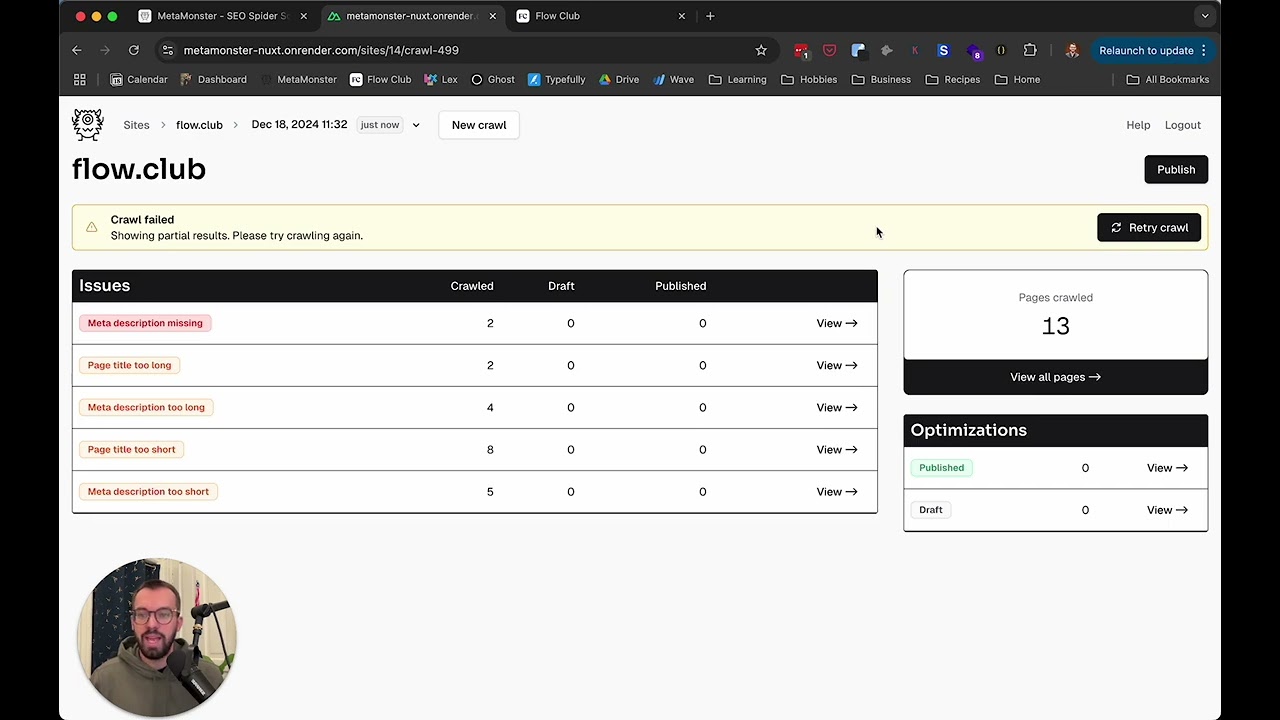Click the presenter webcam video bubble

tap(157, 637)
